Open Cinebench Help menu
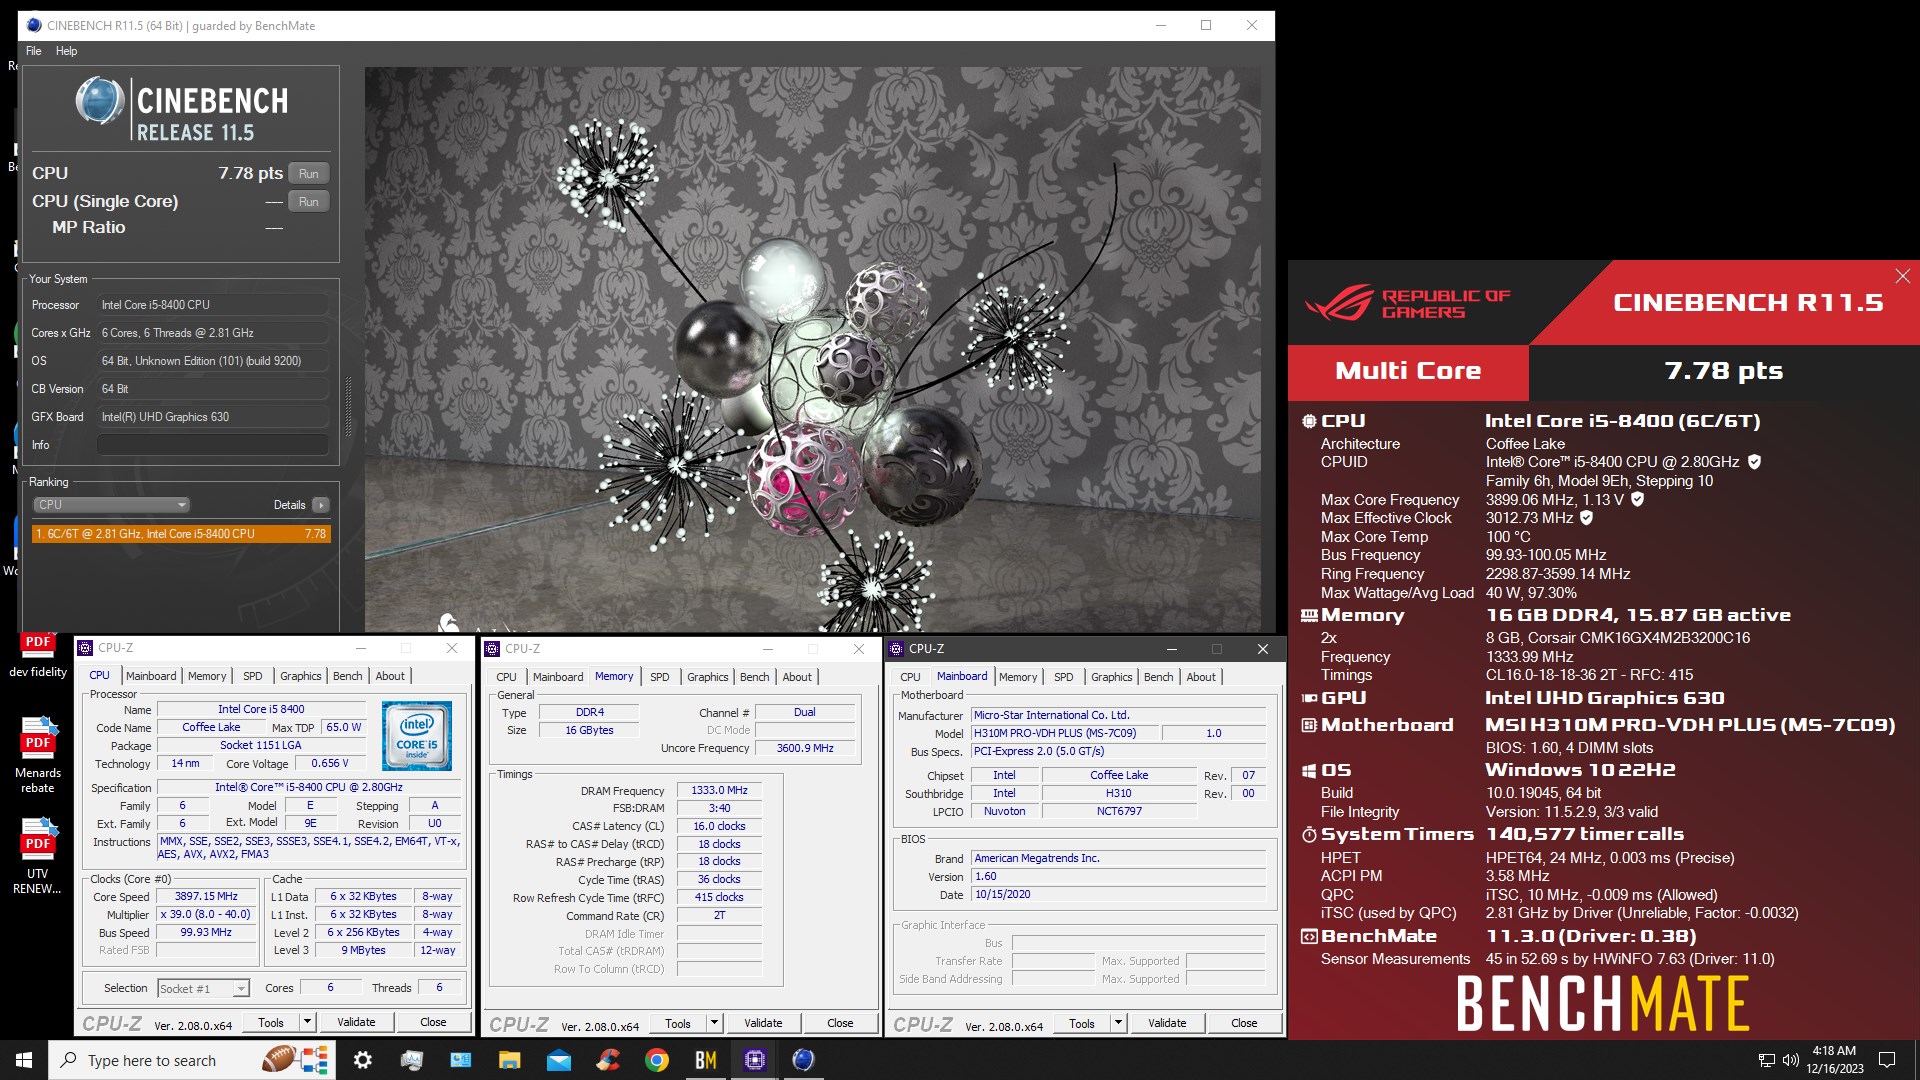The image size is (1920, 1080). click(66, 51)
